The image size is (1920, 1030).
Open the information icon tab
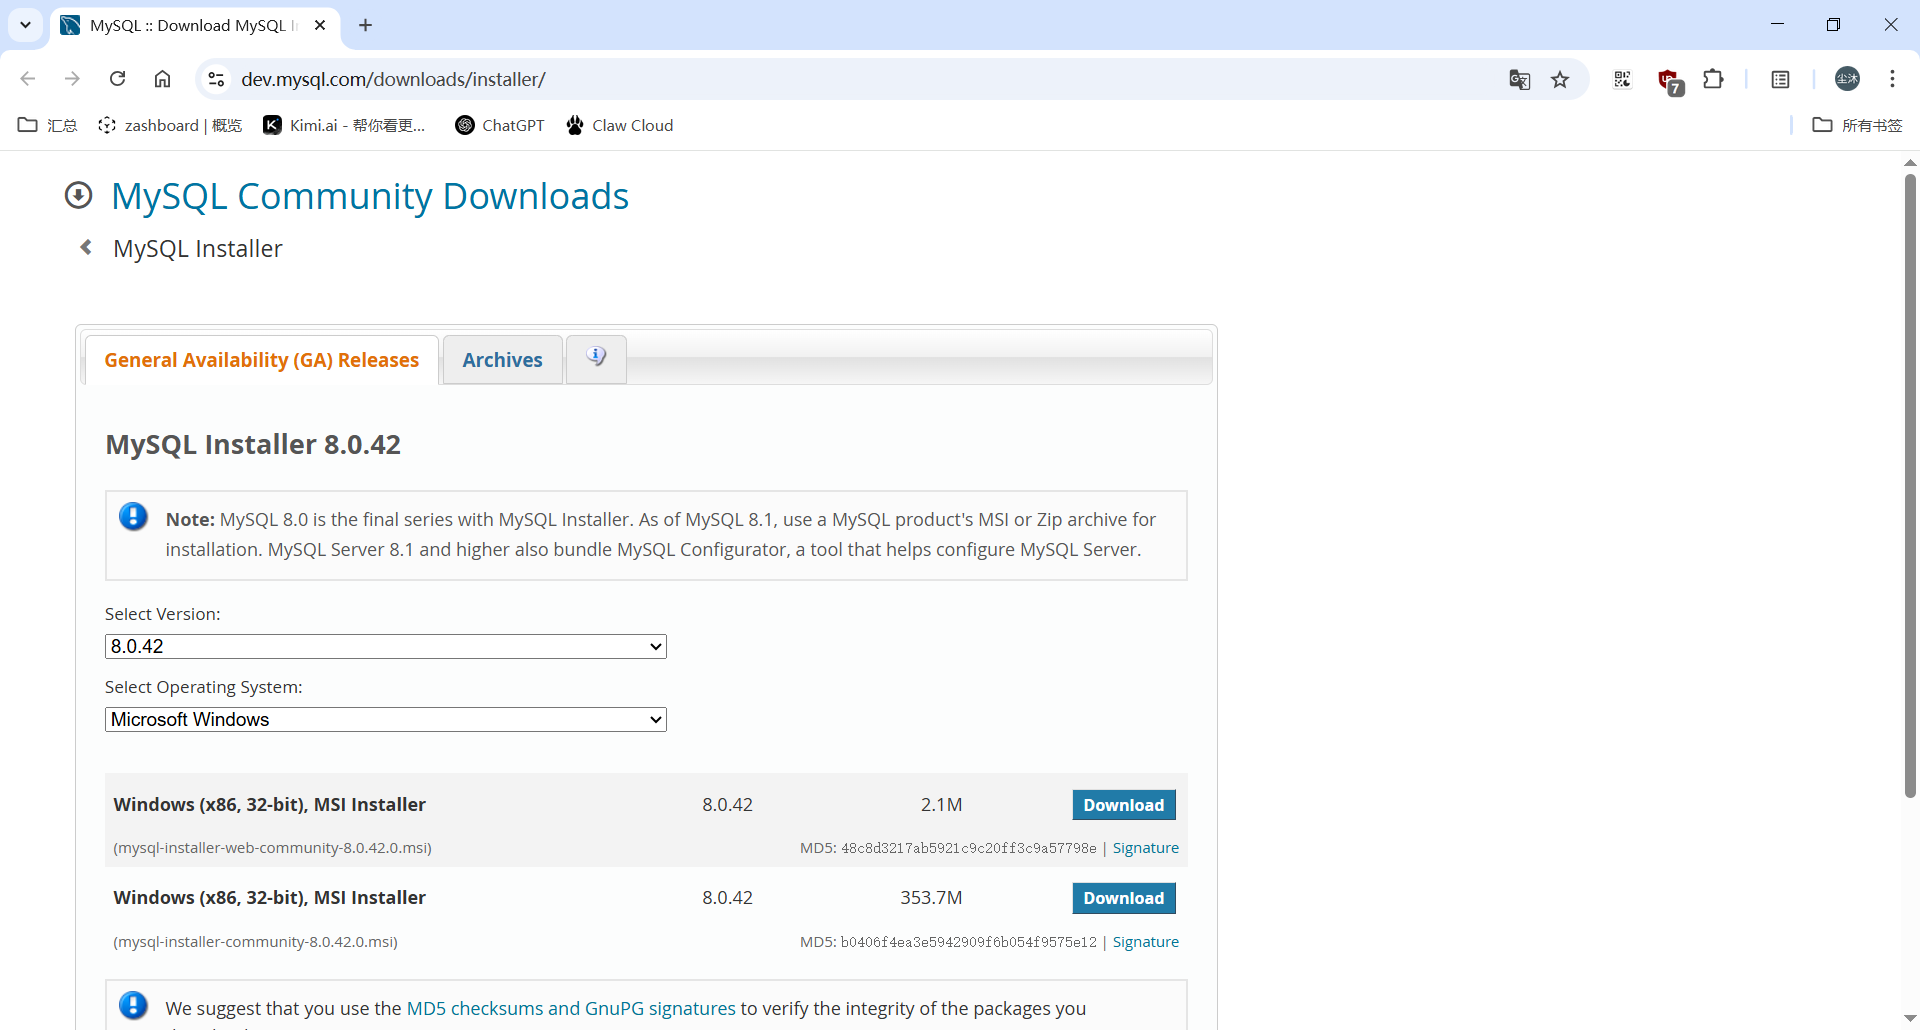596,359
